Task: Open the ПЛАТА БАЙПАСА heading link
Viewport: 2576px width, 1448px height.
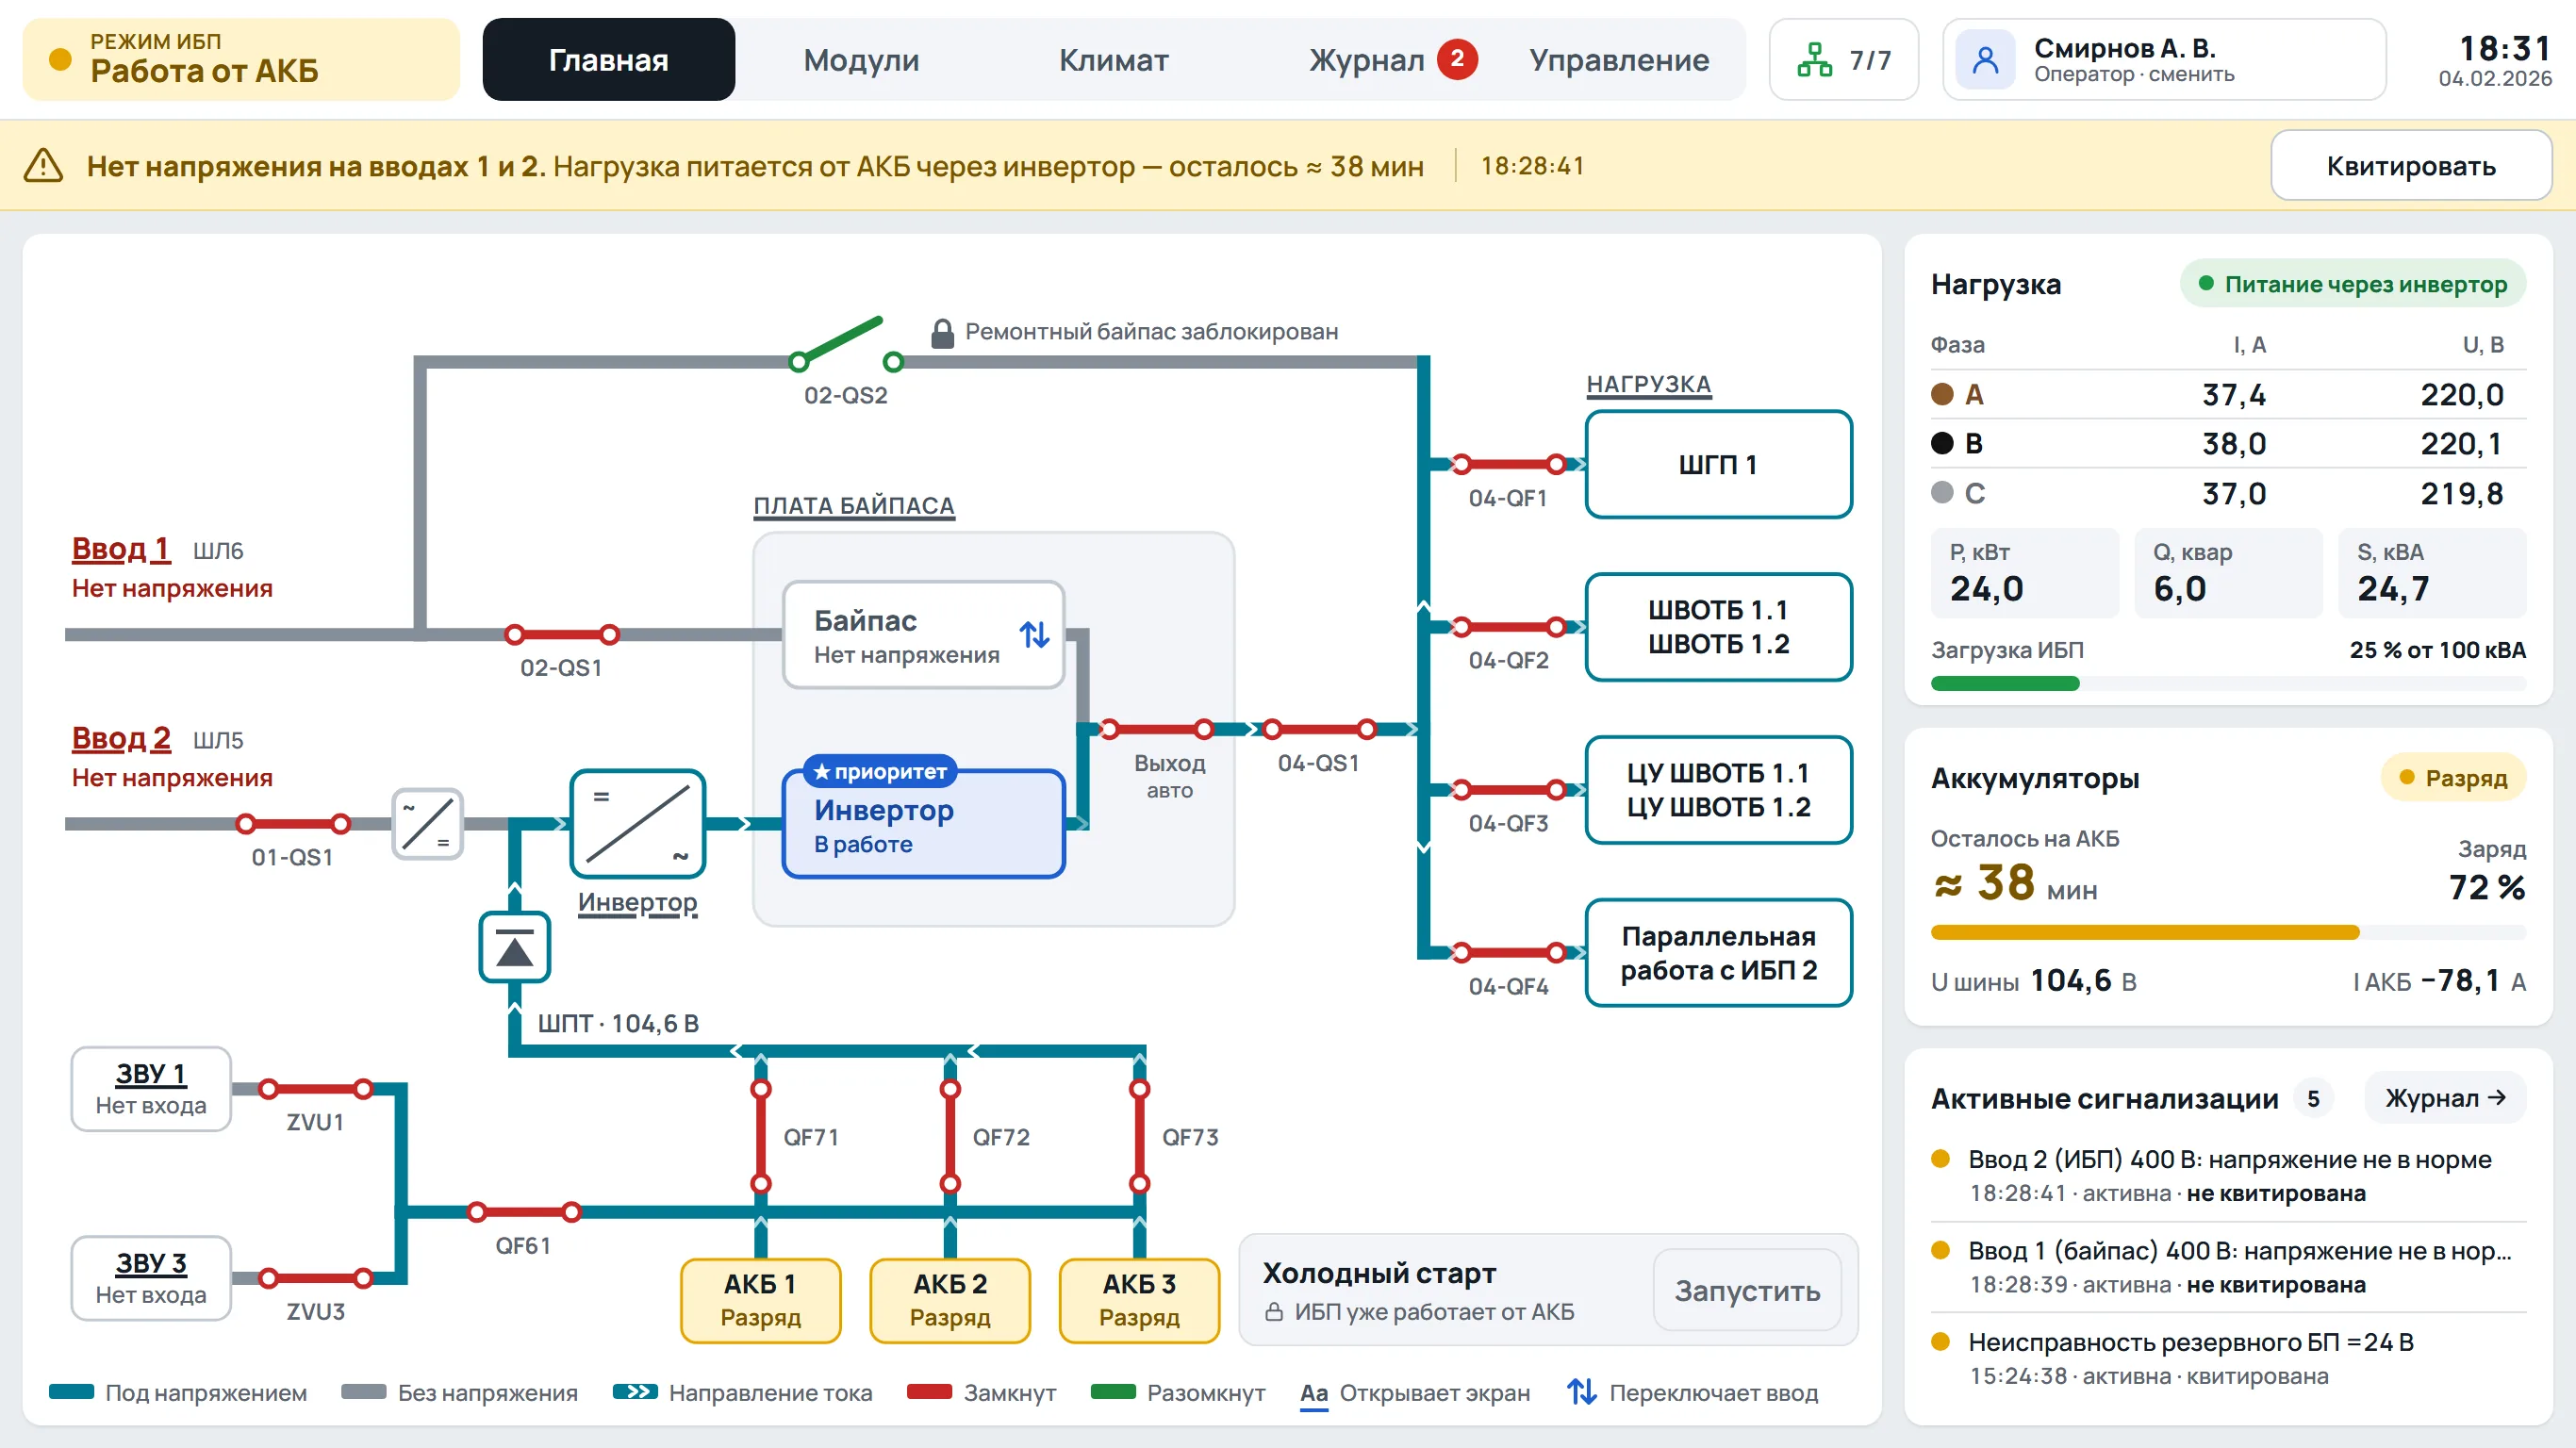Action: point(854,506)
